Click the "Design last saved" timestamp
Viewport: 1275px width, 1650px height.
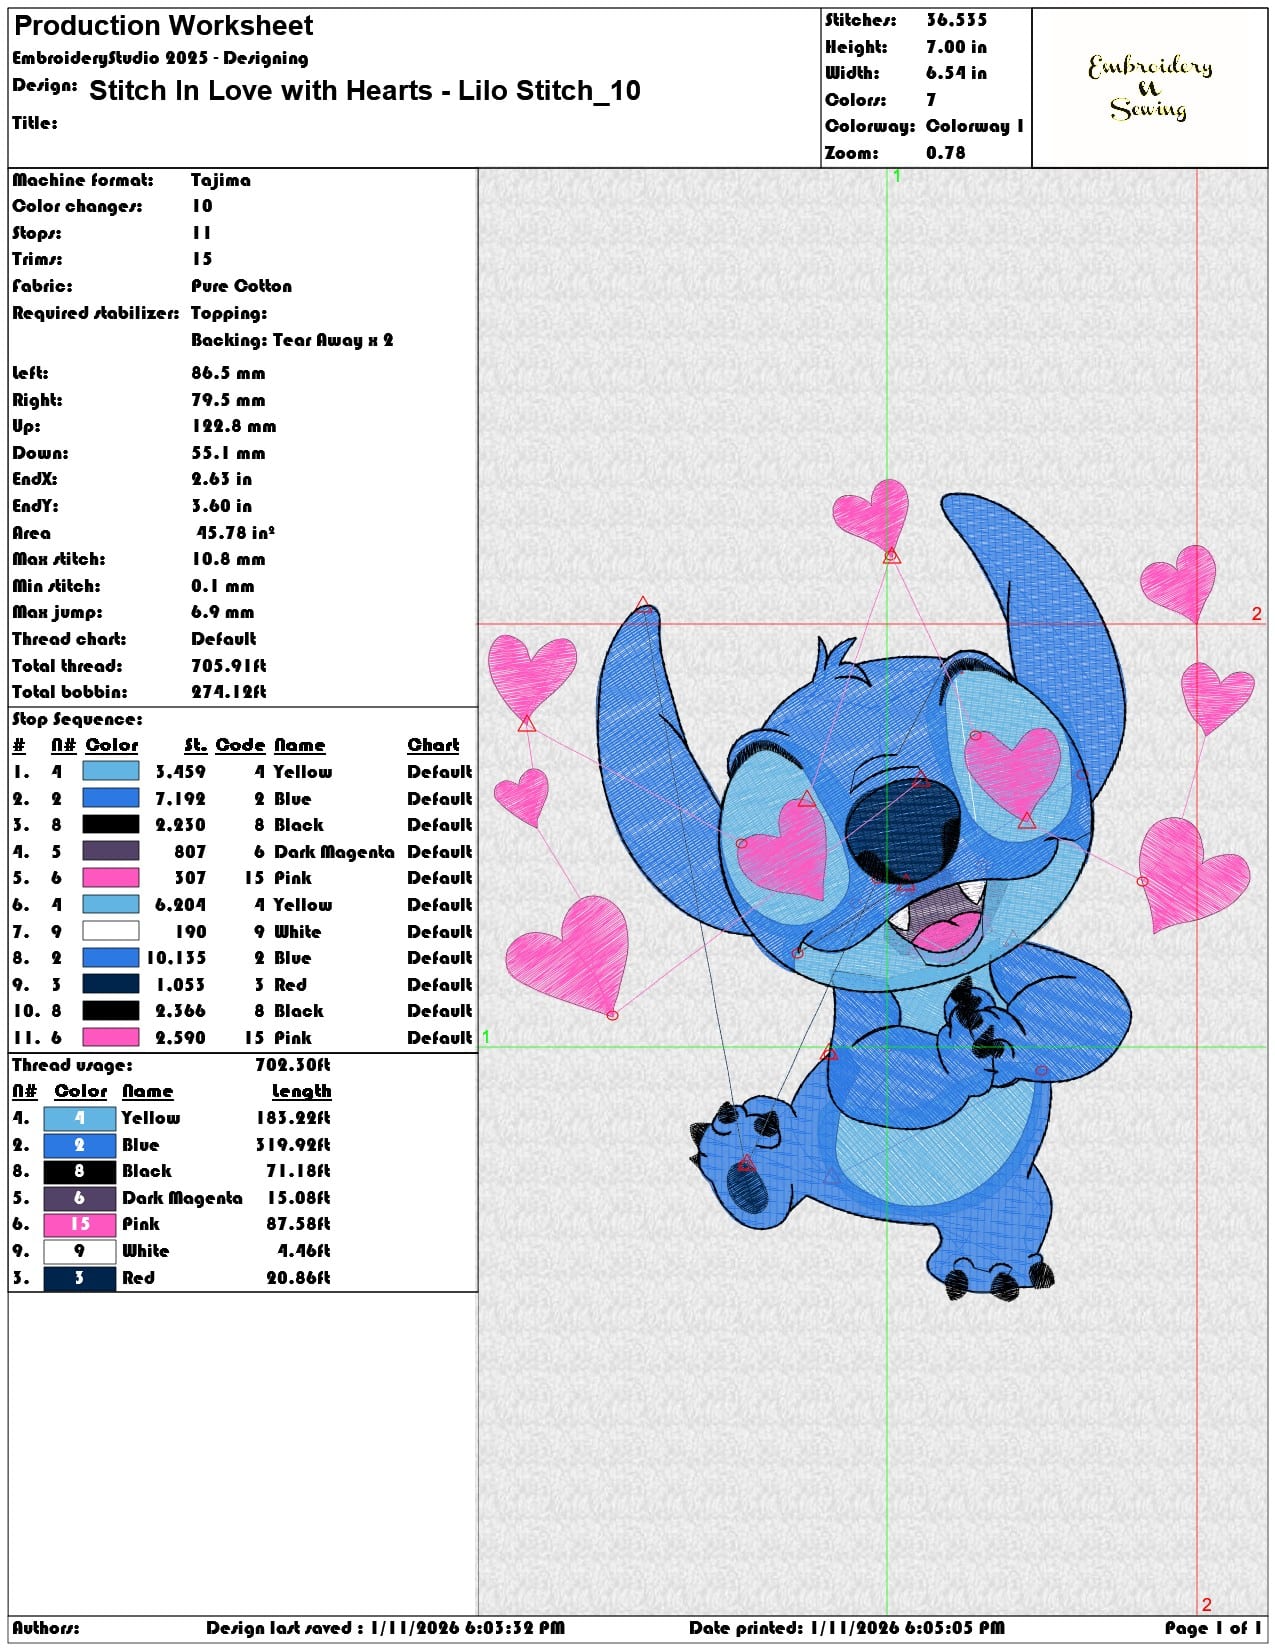point(385,1628)
